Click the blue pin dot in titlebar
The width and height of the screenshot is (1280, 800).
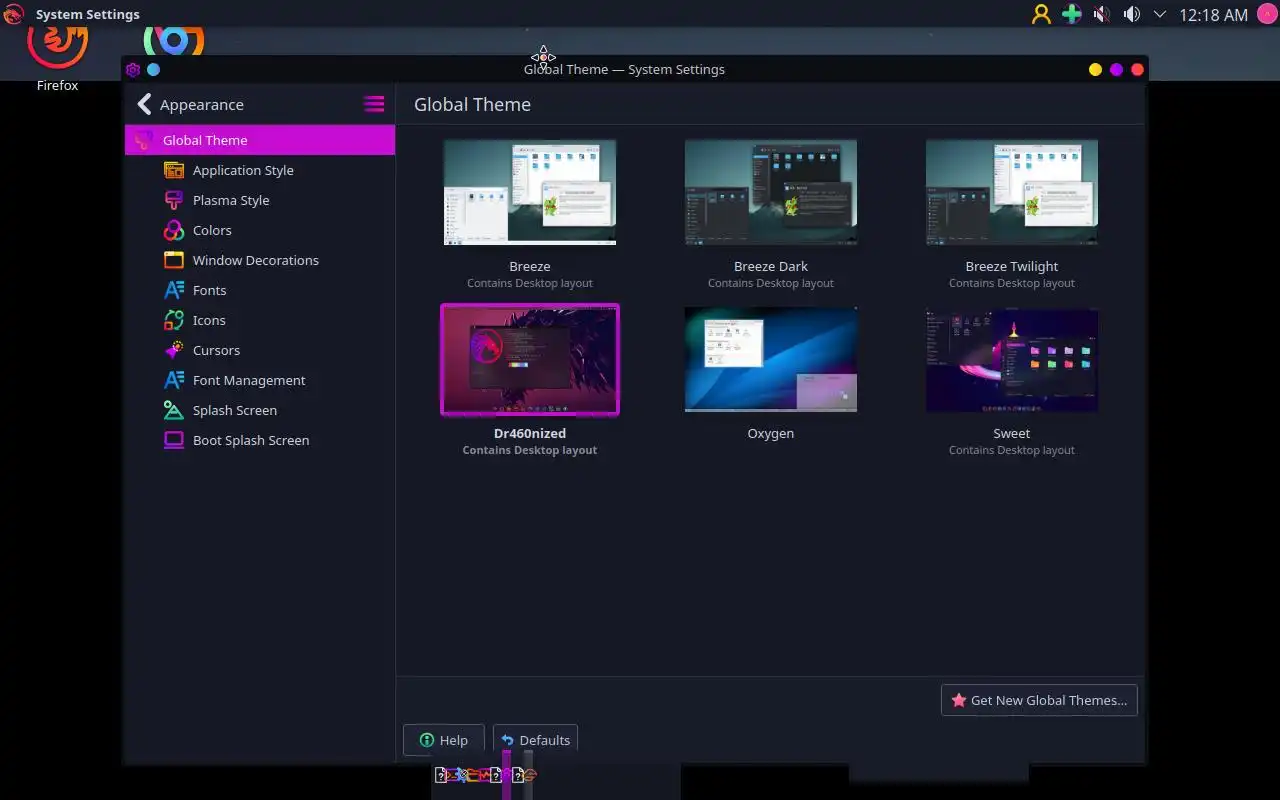tap(153, 69)
